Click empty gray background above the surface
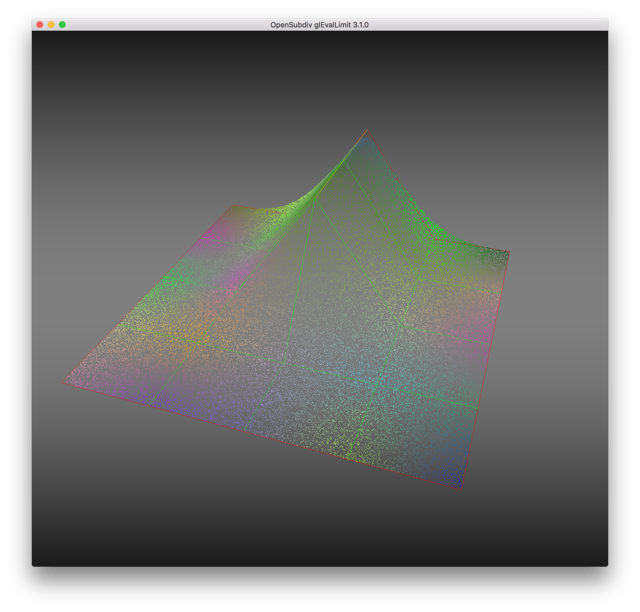Viewport: 640px width, 612px height. 200,100
